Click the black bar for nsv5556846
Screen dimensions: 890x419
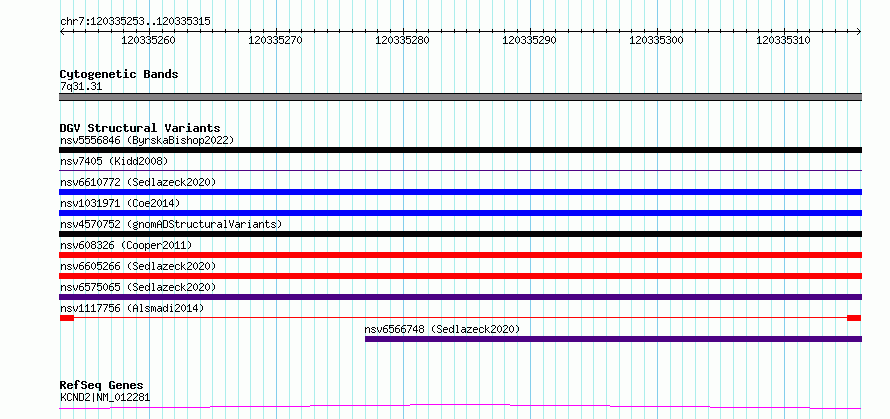(x=460, y=150)
